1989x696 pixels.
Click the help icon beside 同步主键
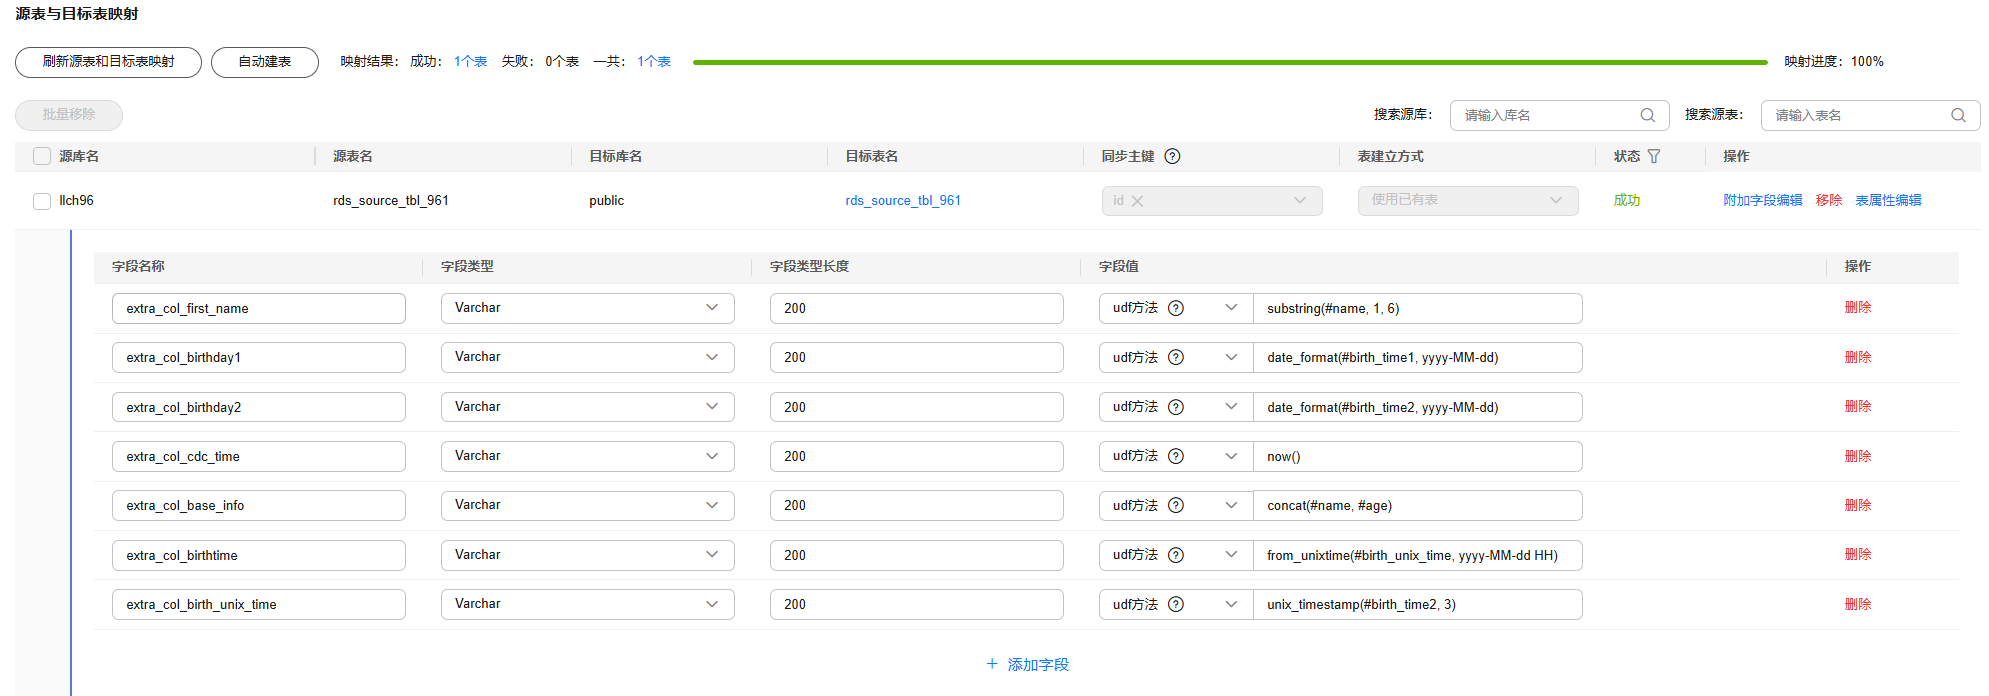pyautogui.click(x=1173, y=156)
